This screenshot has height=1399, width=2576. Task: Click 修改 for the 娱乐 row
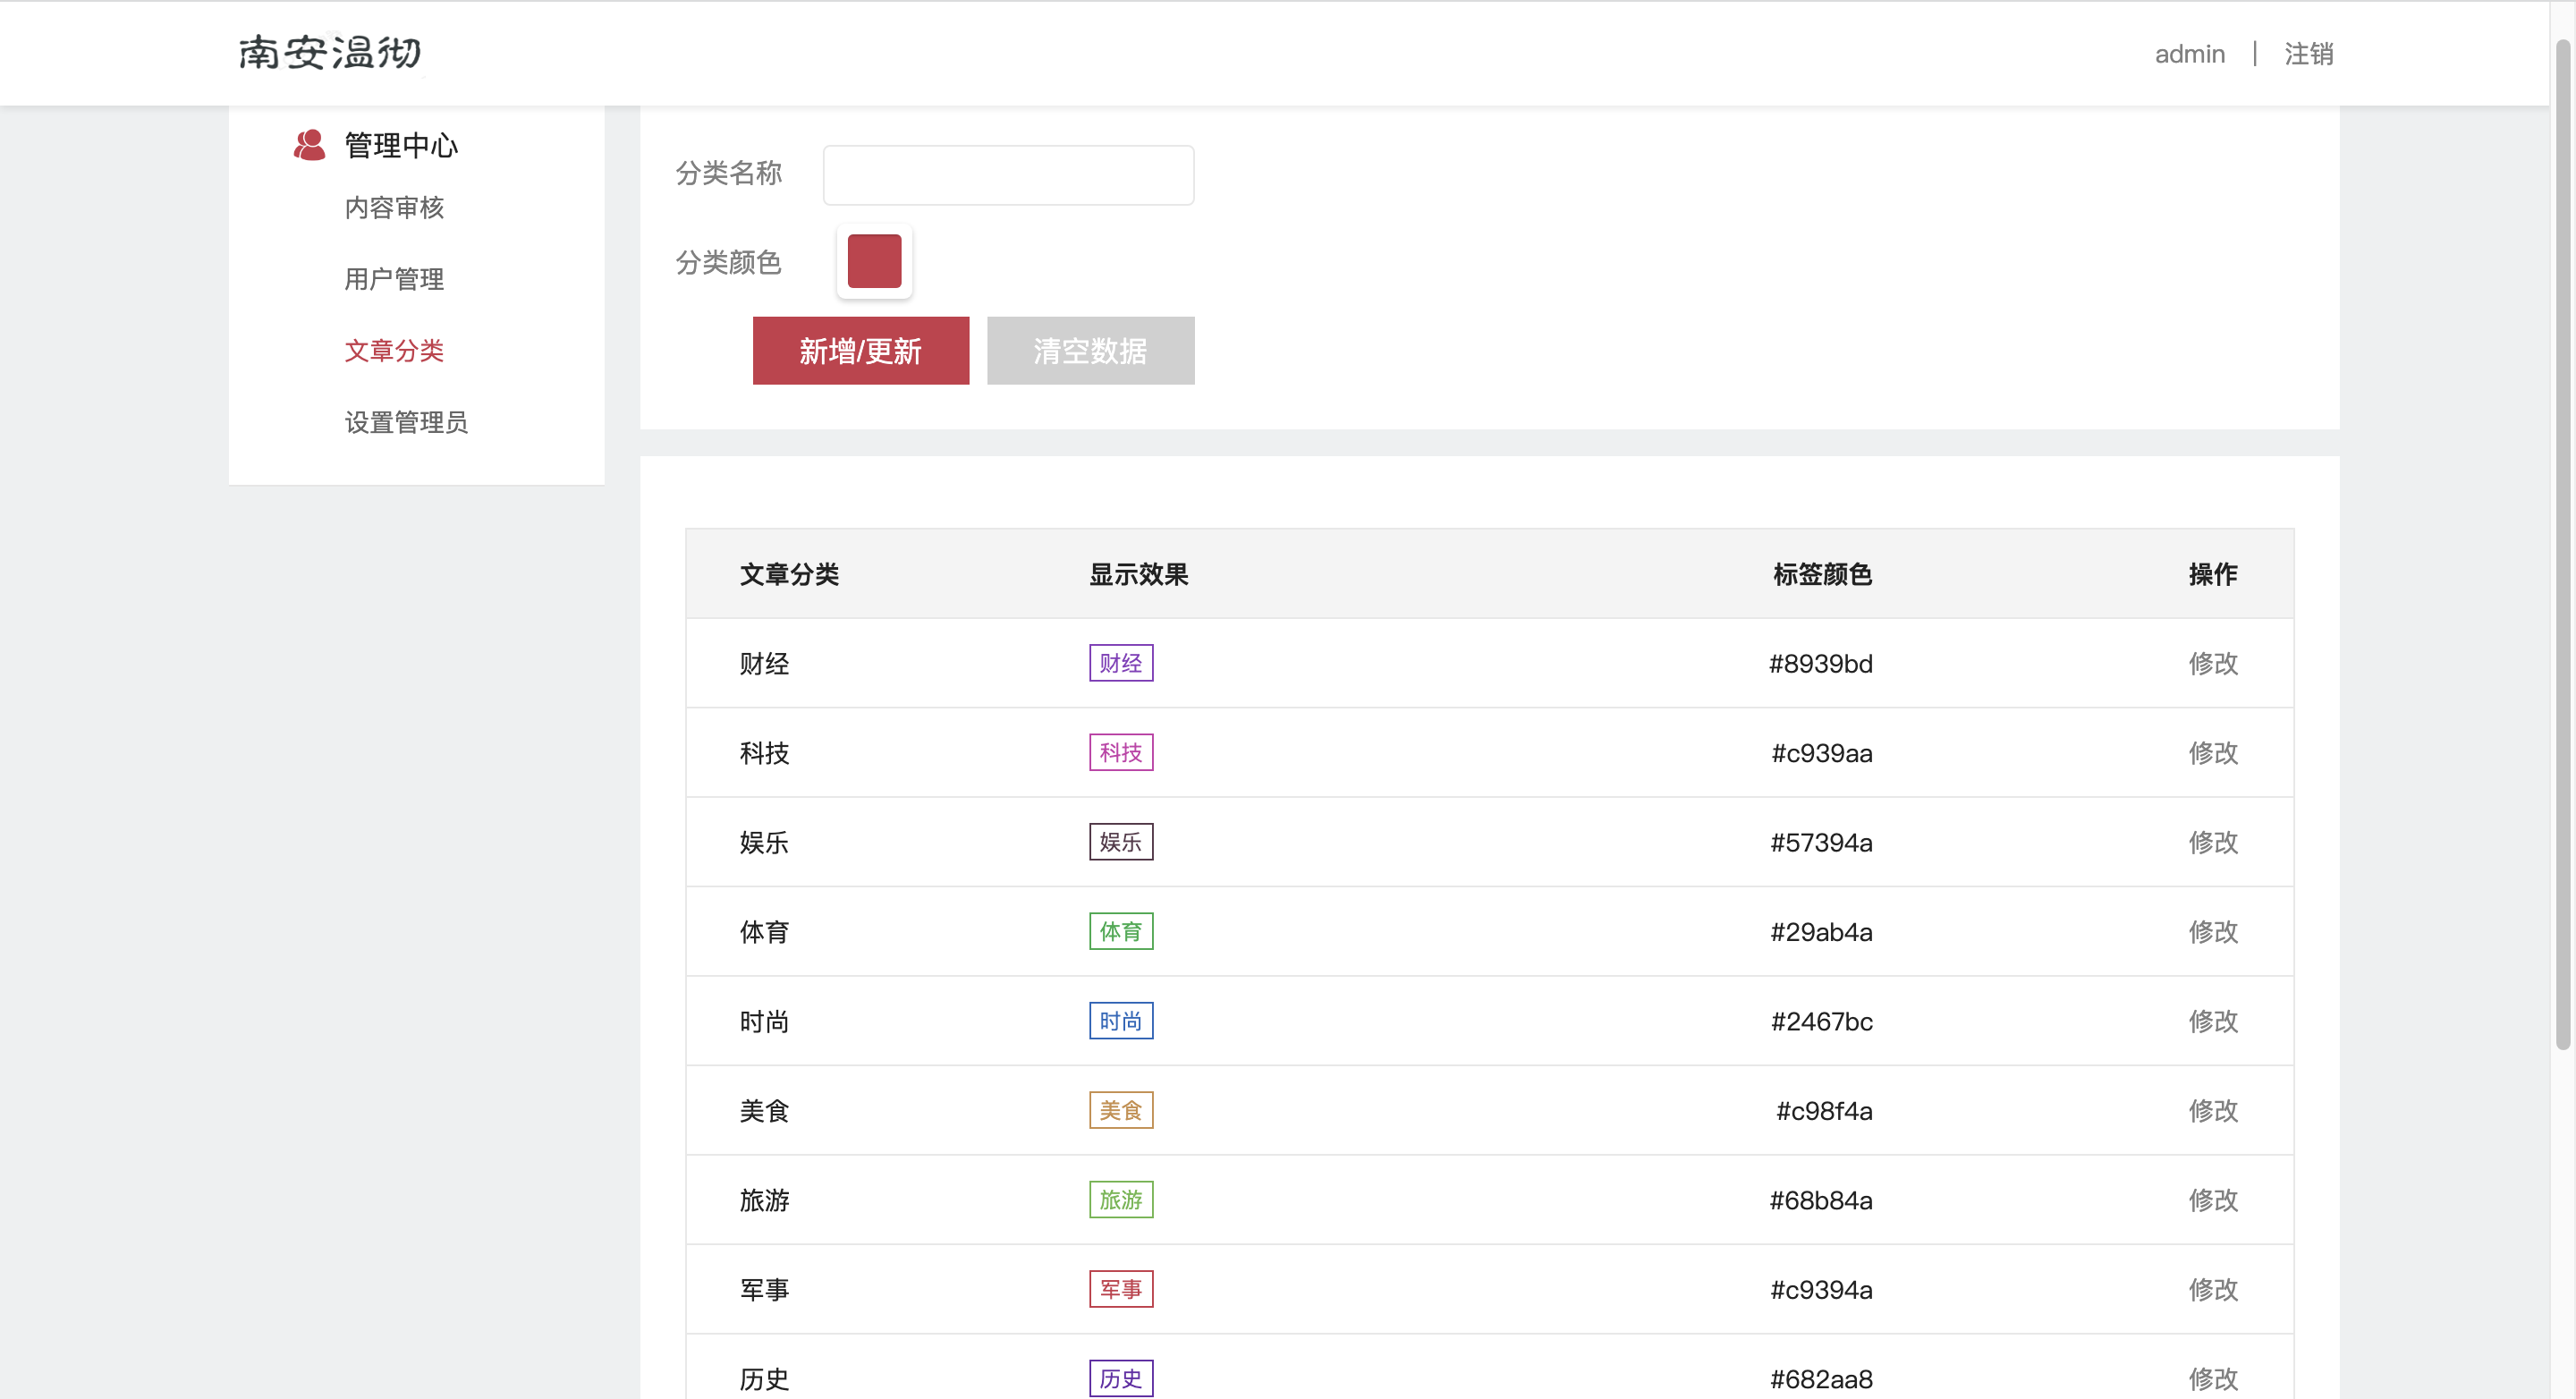point(2212,842)
